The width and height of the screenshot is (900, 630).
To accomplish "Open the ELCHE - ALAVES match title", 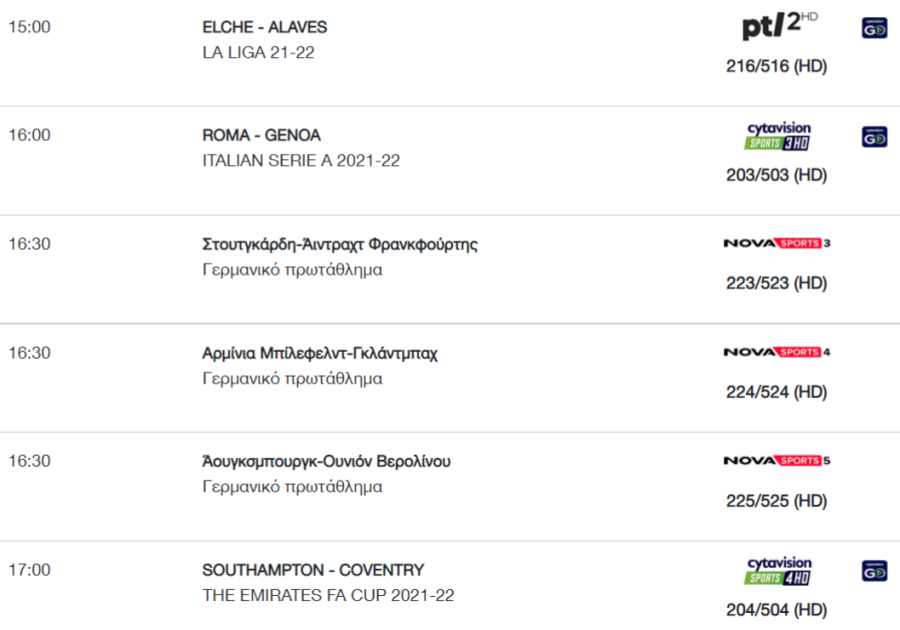I will 265,27.
